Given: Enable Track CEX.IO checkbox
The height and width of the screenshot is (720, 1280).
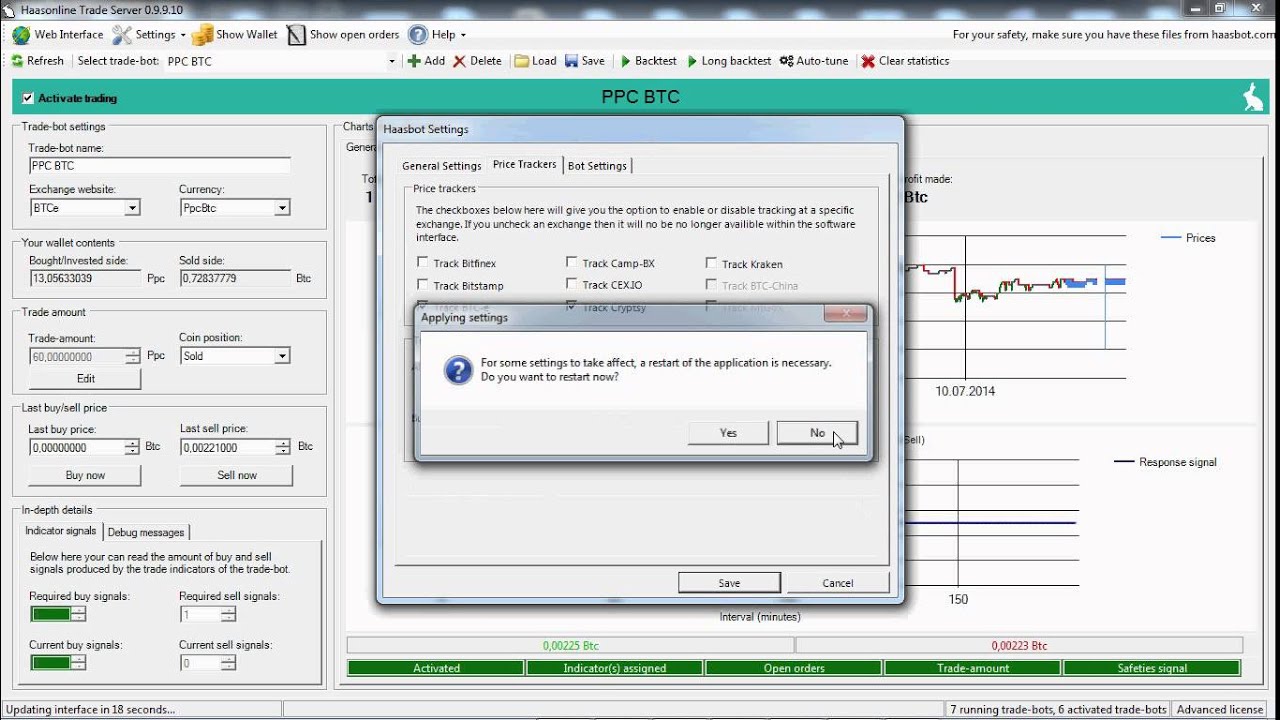Looking at the screenshot, I should 572,284.
